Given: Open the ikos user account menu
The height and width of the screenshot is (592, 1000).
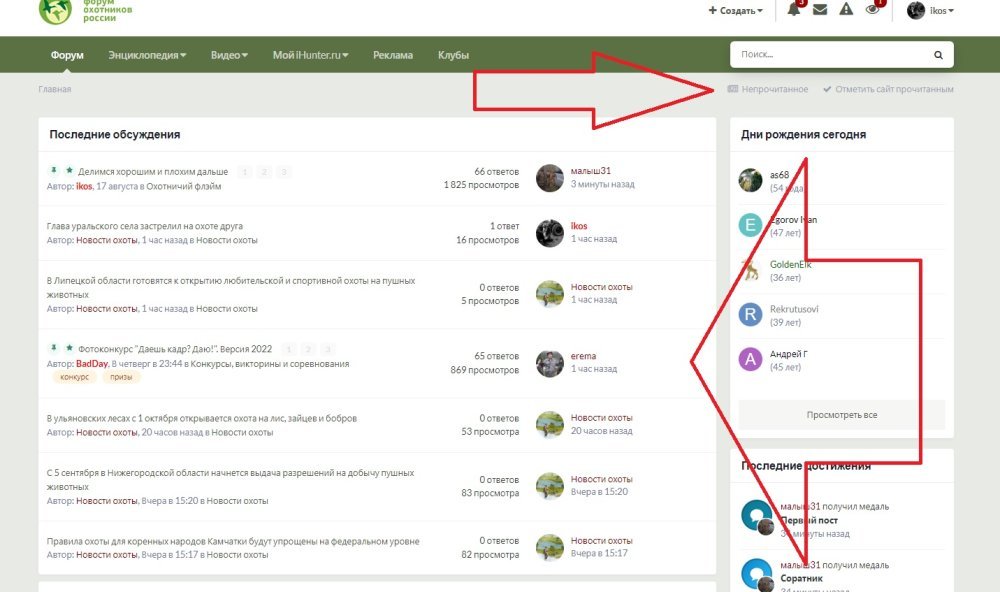Looking at the screenshot, I should coord(930,10).
